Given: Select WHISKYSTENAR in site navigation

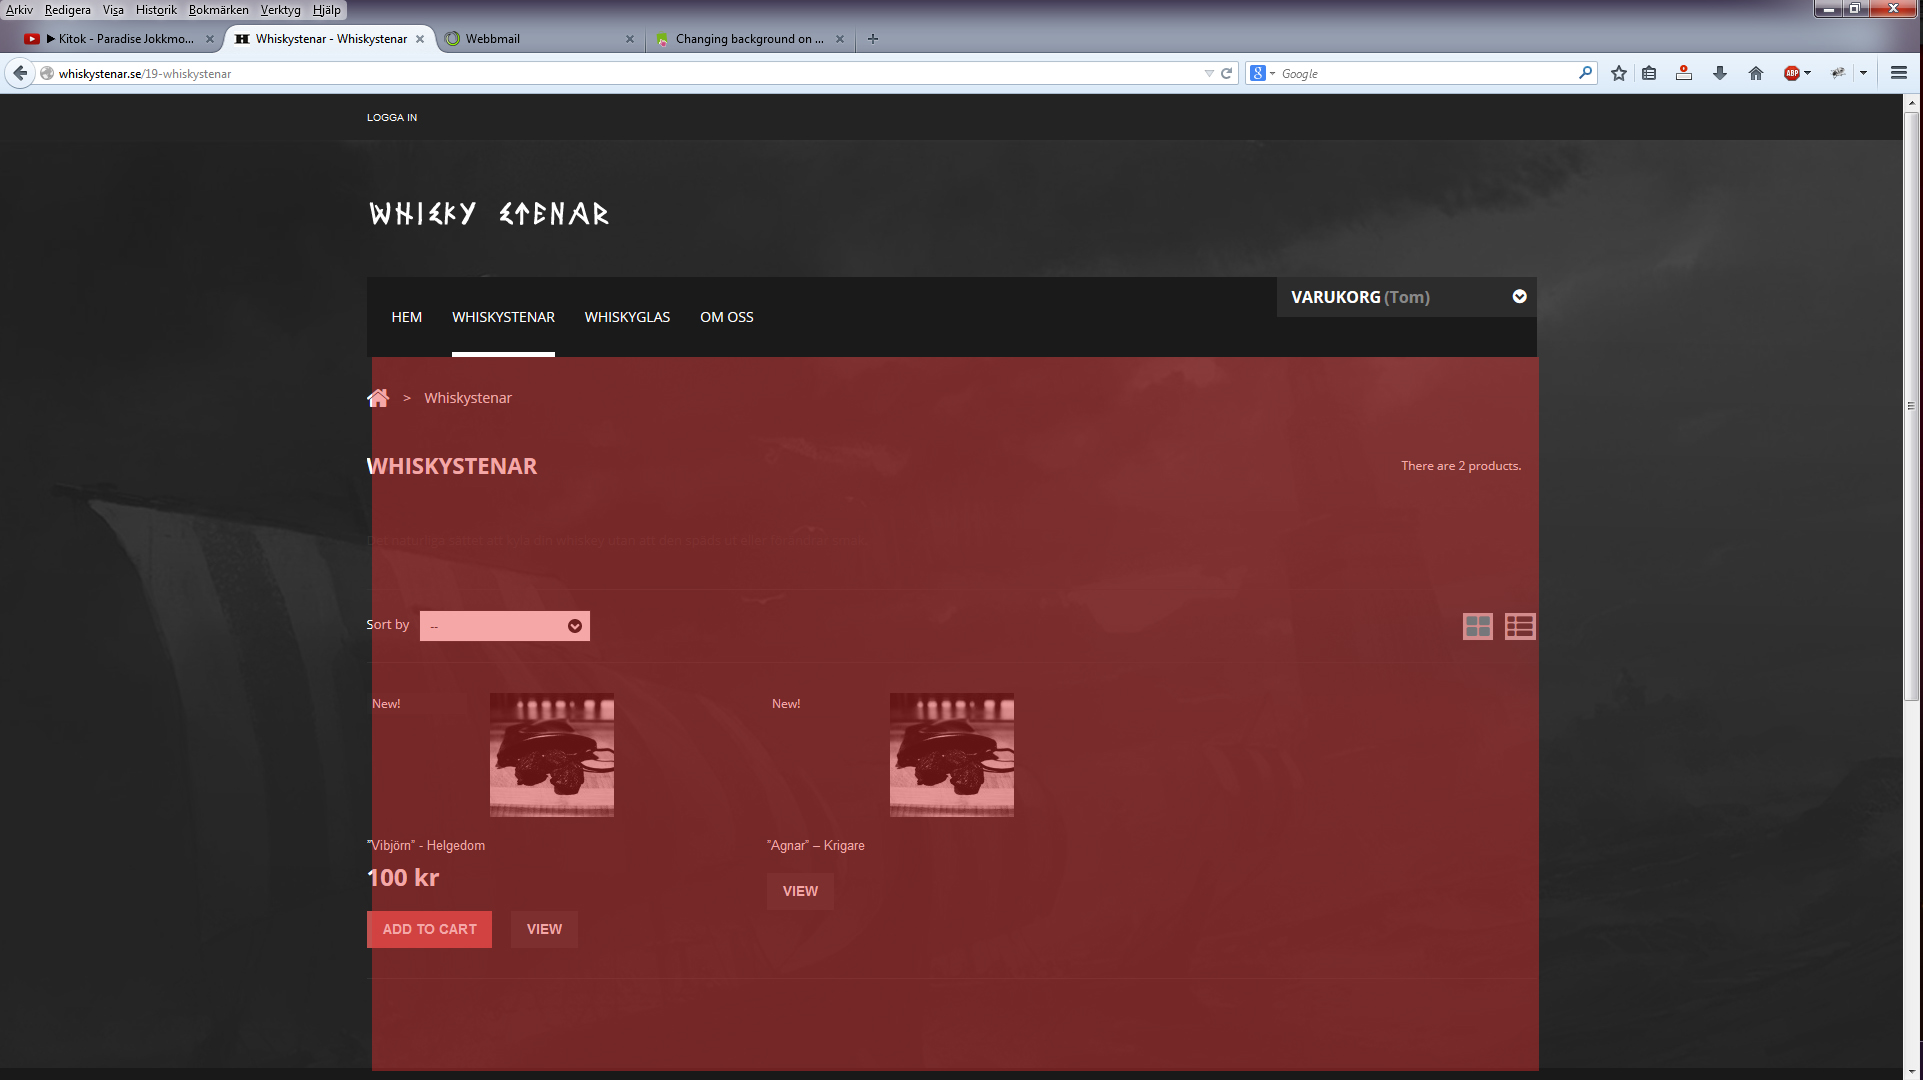Looking at the screenshot, I should click(503, 317).
